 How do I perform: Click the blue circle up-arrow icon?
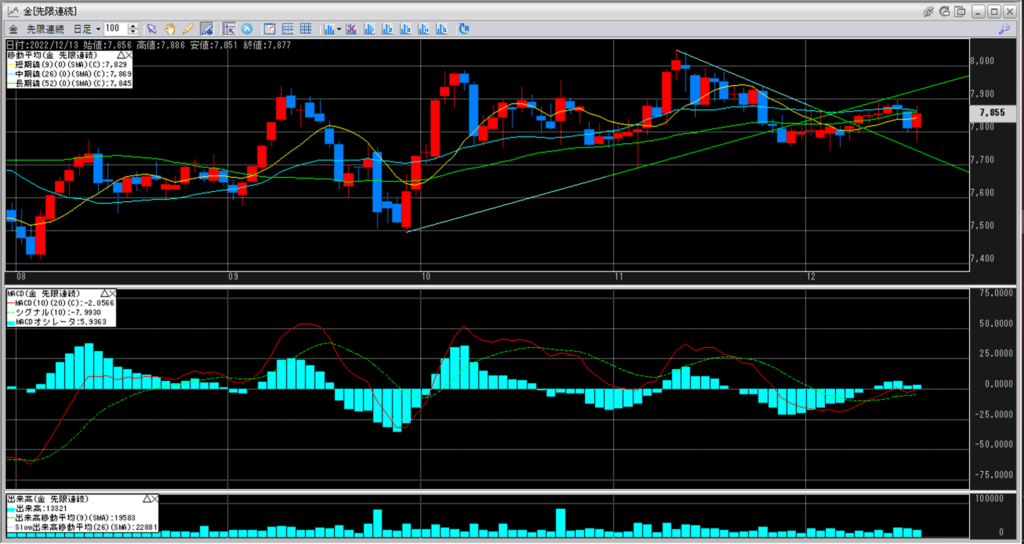[x=247, y=29]
